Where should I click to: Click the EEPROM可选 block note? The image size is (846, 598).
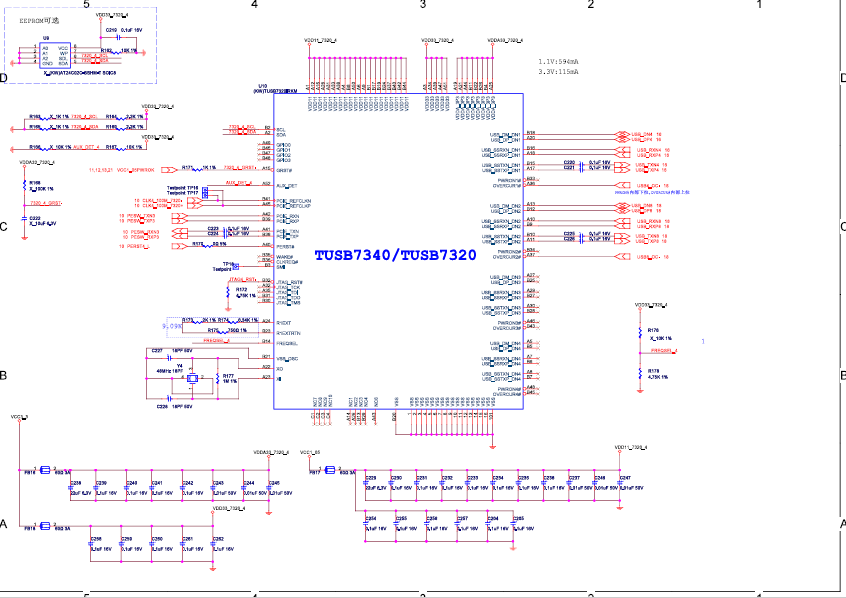(x=39, y=21)
